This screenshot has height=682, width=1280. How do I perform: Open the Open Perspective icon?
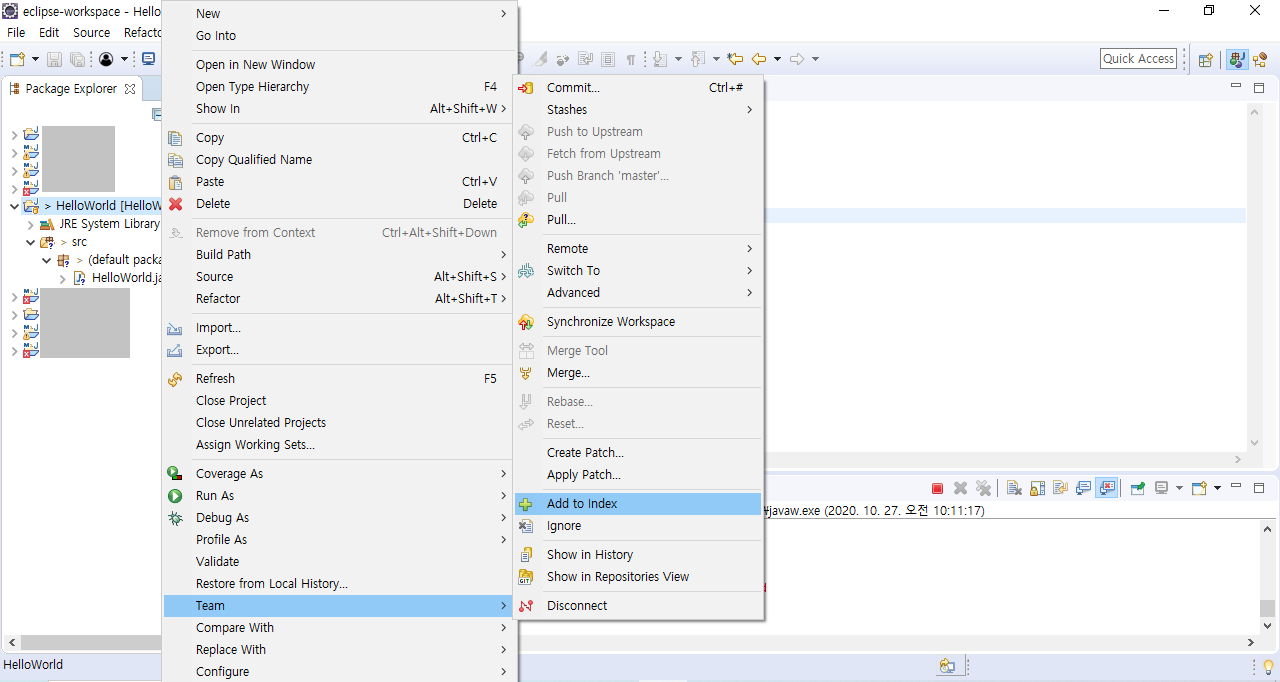point(1206,59)
